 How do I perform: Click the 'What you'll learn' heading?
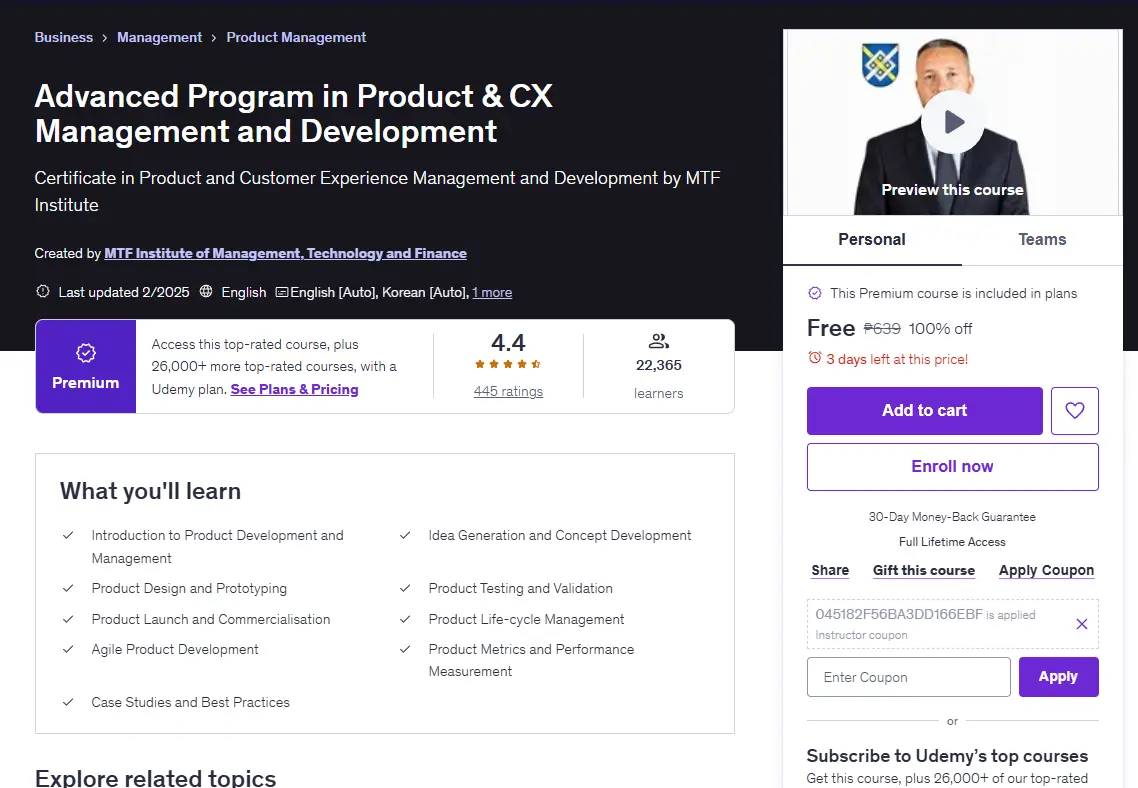coord(150,491)
